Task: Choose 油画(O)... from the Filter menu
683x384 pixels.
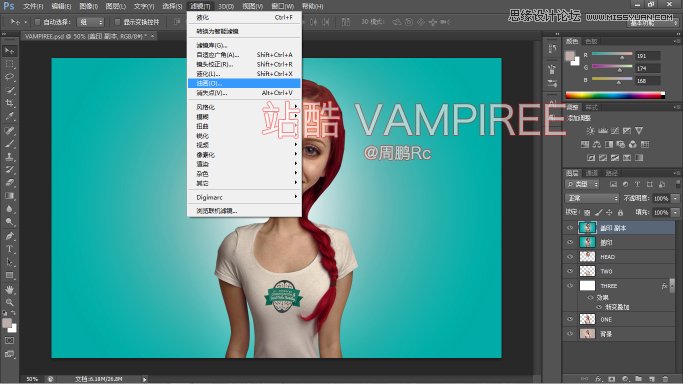Action: click(x=244, y=83)
